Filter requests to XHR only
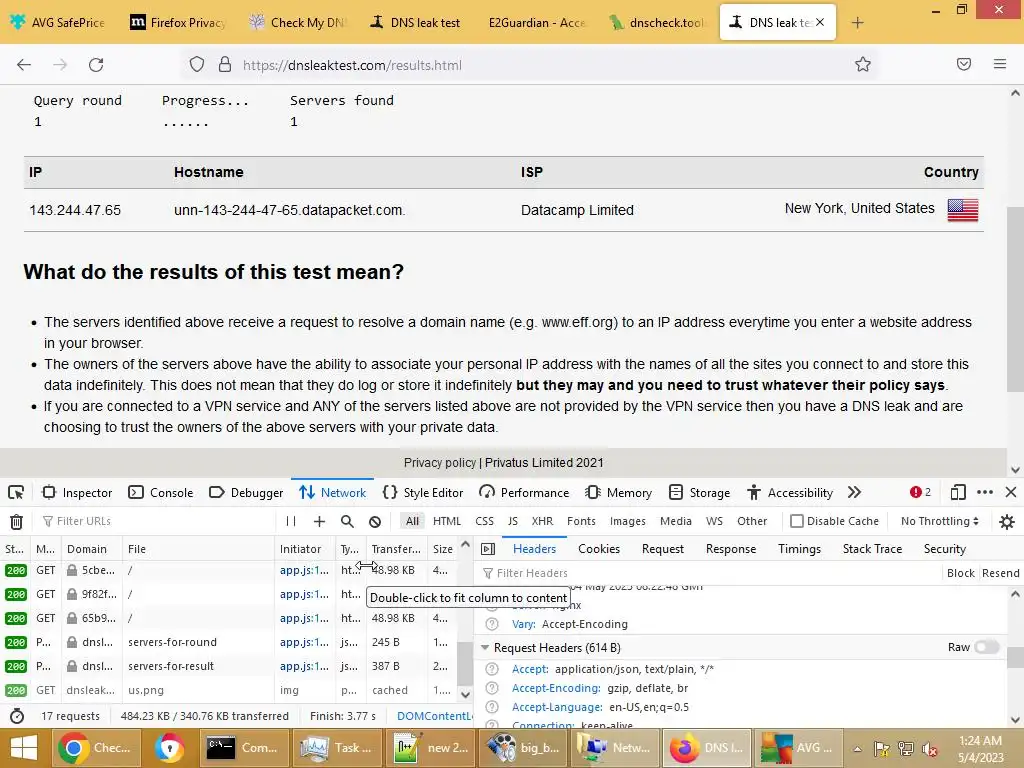Screen dimensions: 1024x768 point(542,521)
